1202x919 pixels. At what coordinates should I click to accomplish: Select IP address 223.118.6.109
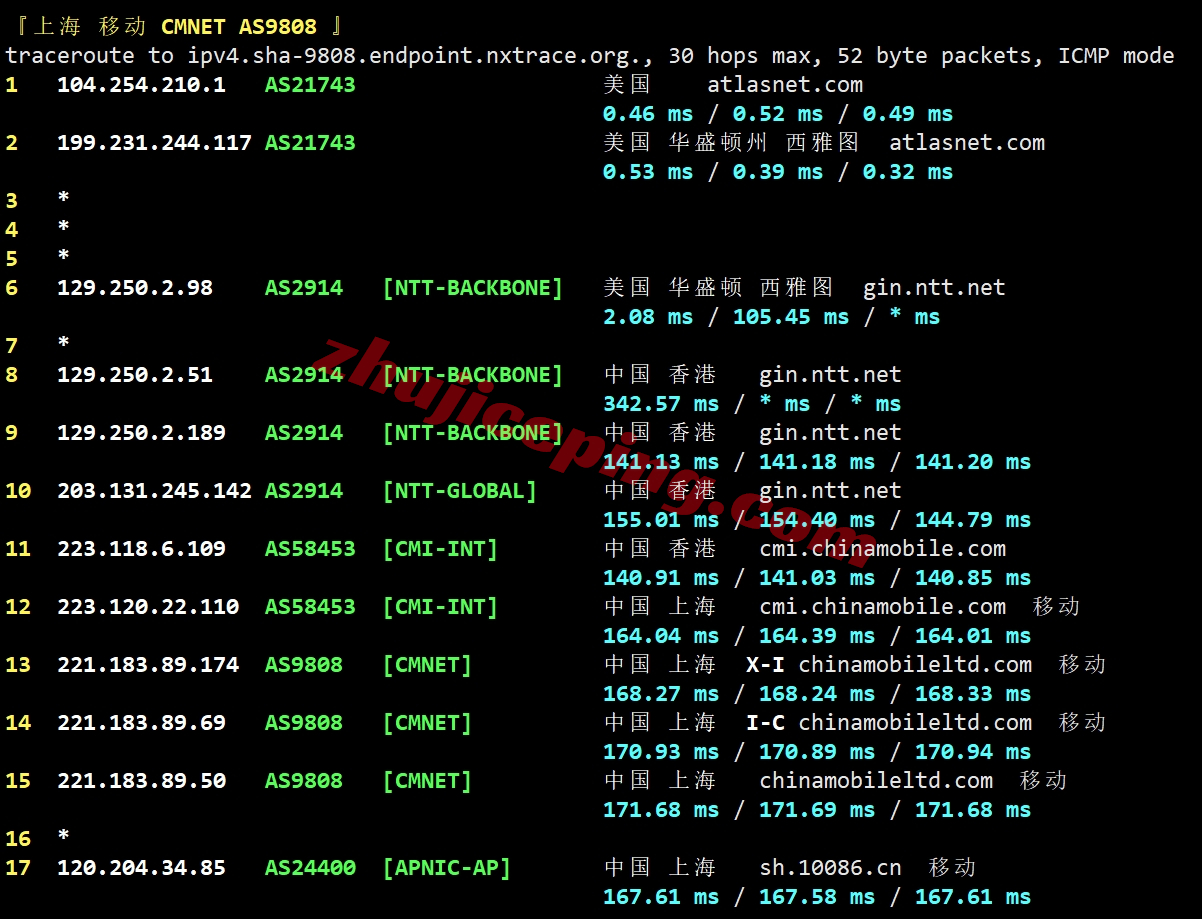(x=141, y=549)
